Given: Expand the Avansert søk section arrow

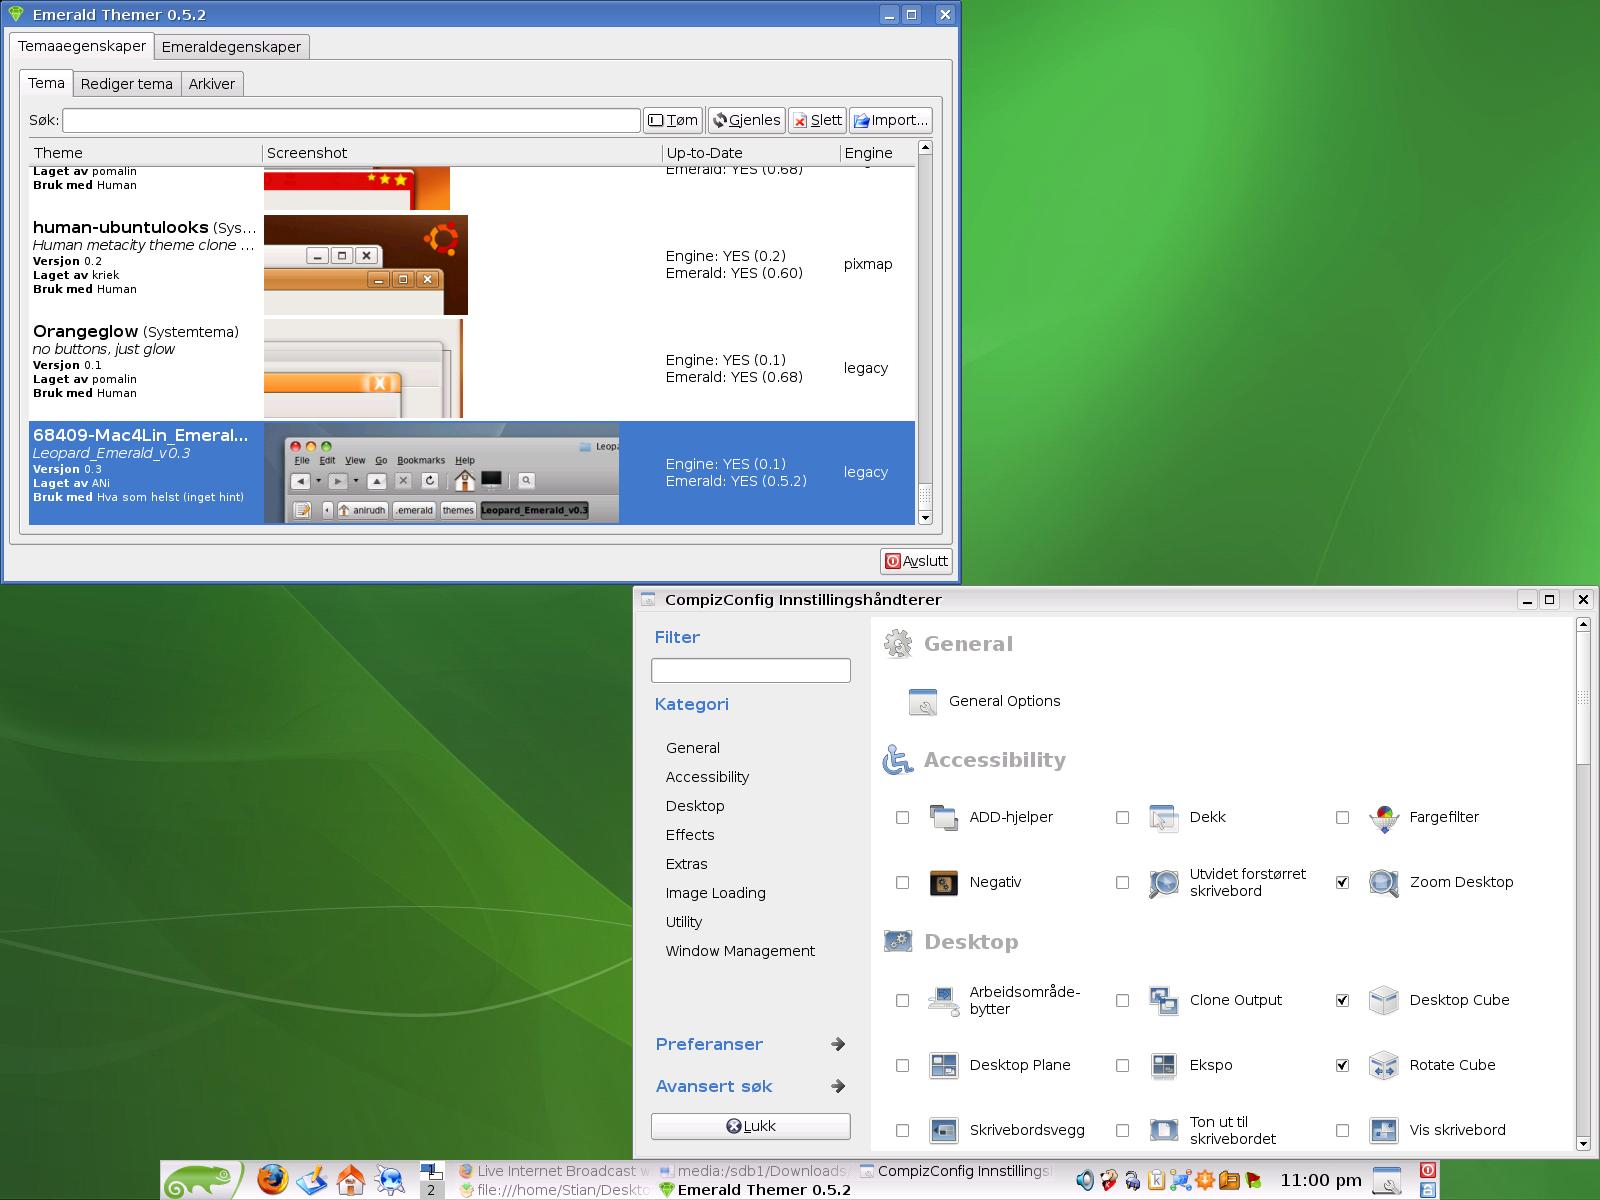Looking at the screenshot, I should coord(838,1086).
